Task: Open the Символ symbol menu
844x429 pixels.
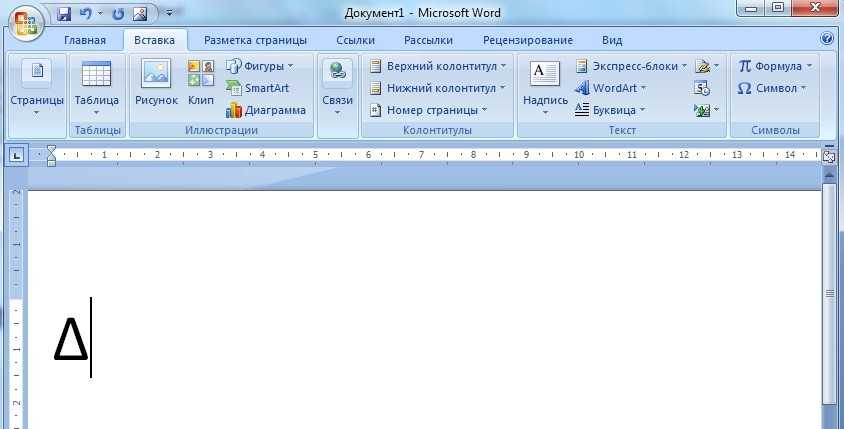Action: pos(772,88)
